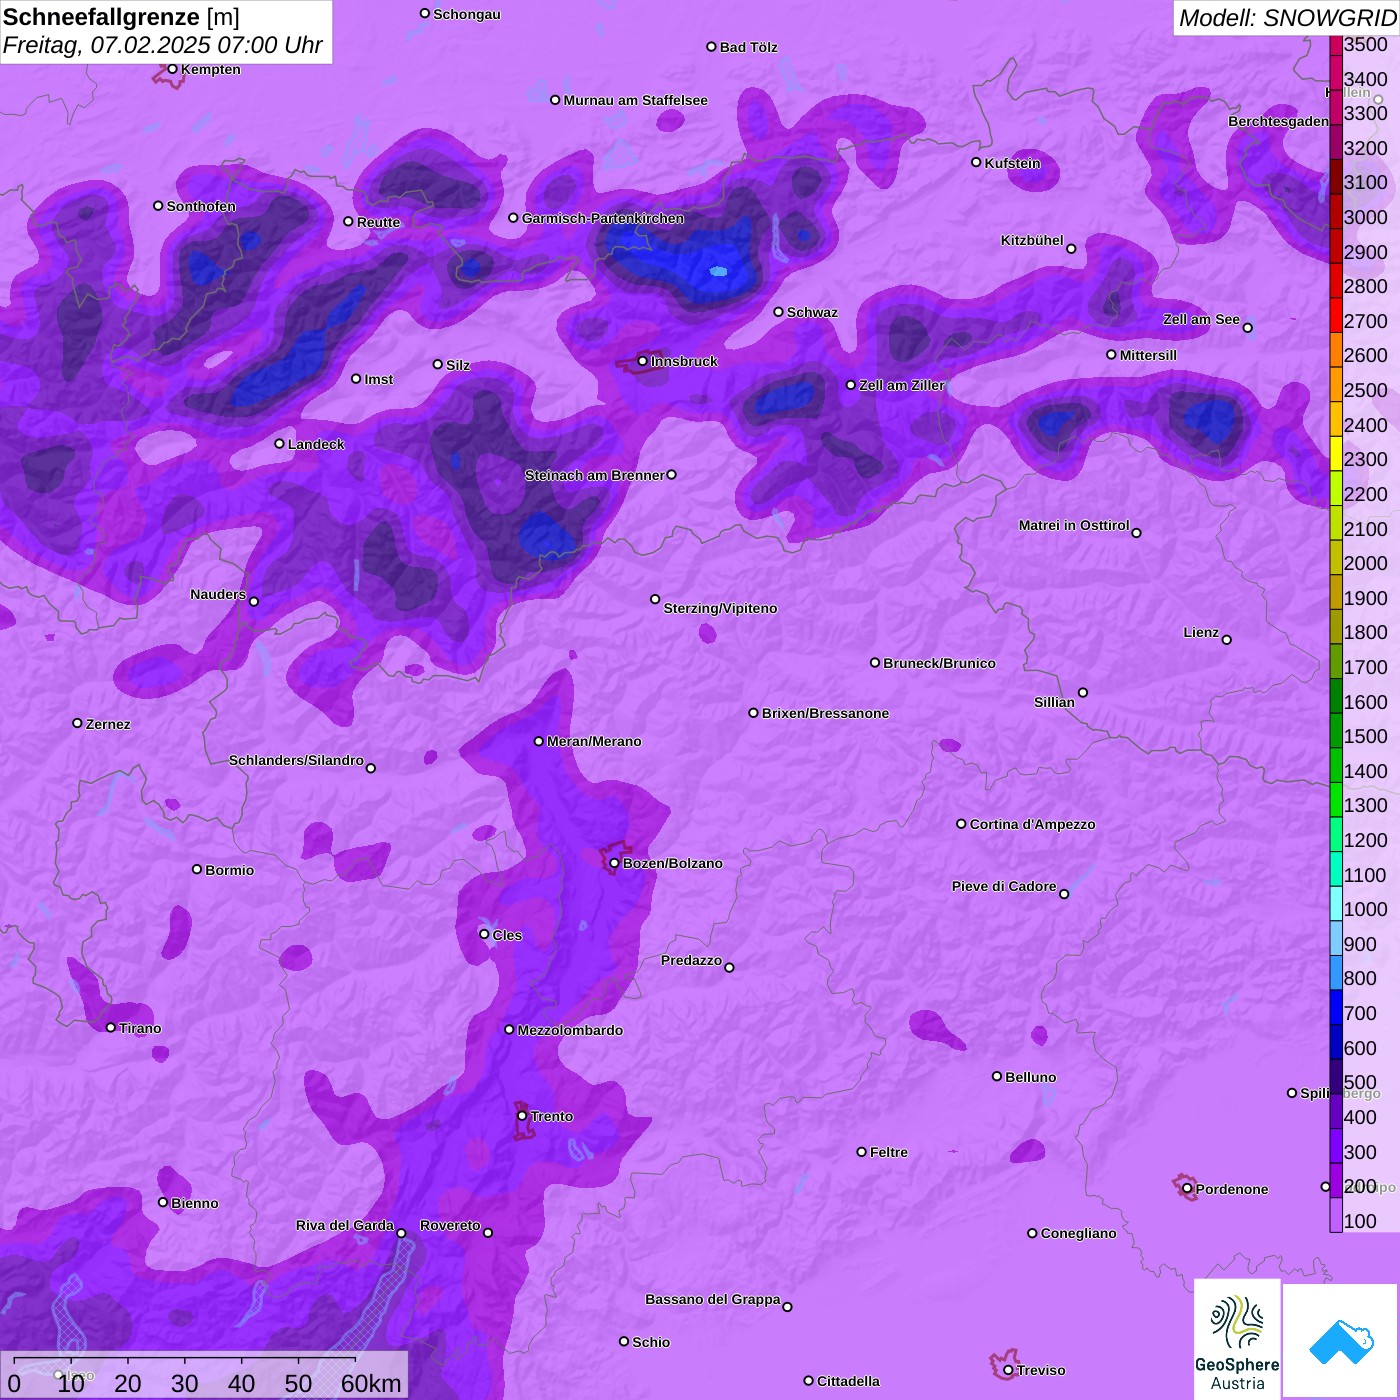1400x1400 pixels.
Task: Click the 'Sterzing/Vipiteno' label
Action: 720,608
